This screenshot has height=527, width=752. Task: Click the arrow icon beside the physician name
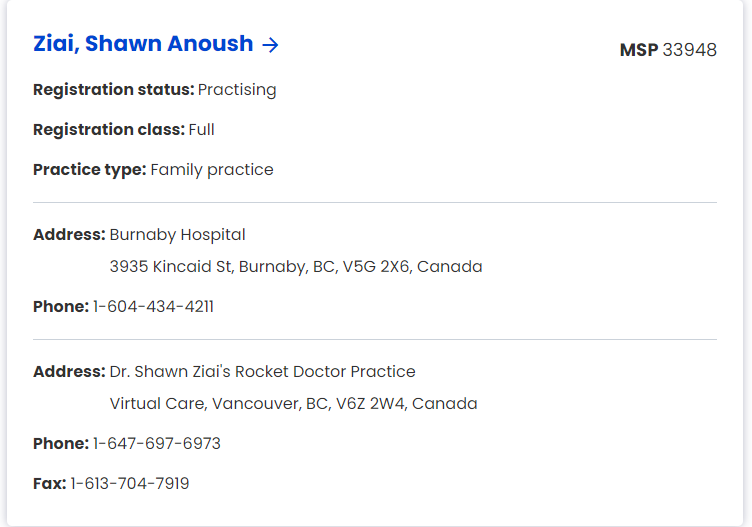click(x=270, y=44)
